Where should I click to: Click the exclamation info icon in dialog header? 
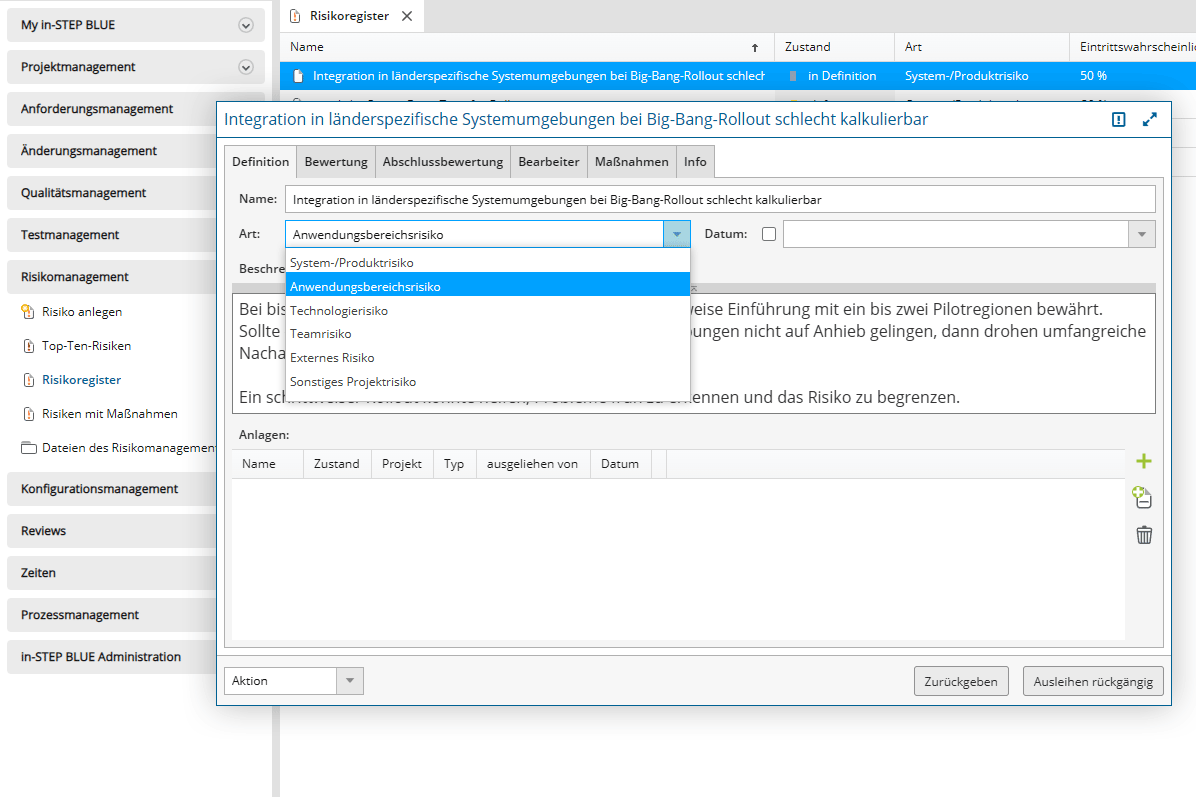point(1119,120)
